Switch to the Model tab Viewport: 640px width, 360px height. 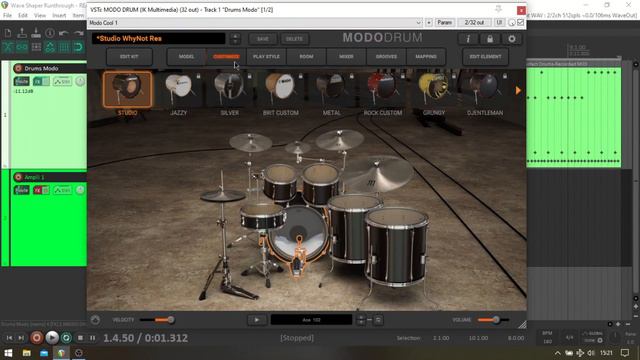pos(186,57)
